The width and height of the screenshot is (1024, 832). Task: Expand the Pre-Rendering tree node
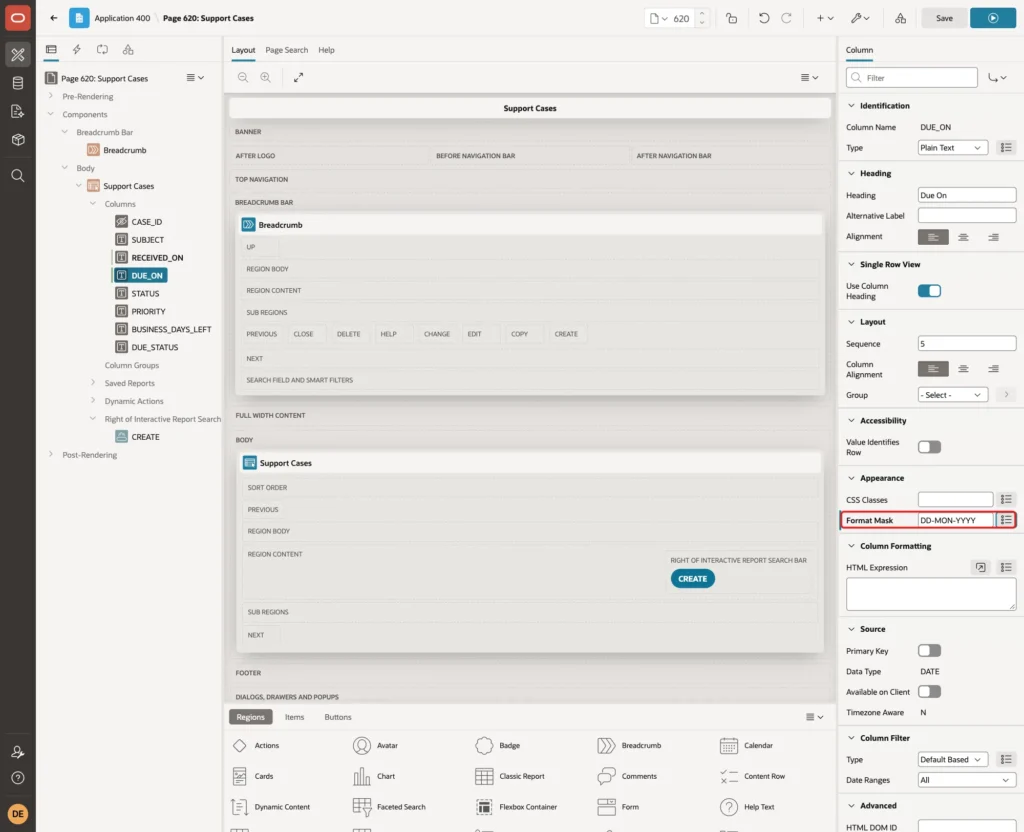[51, 96]
